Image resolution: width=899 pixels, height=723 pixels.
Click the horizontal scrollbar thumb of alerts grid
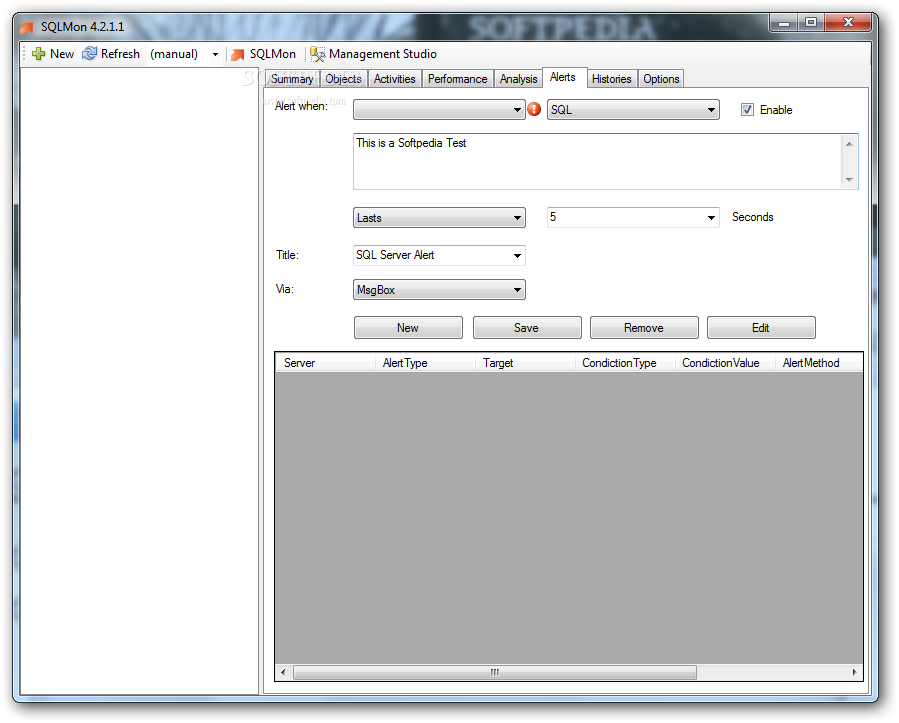[495, 672]
